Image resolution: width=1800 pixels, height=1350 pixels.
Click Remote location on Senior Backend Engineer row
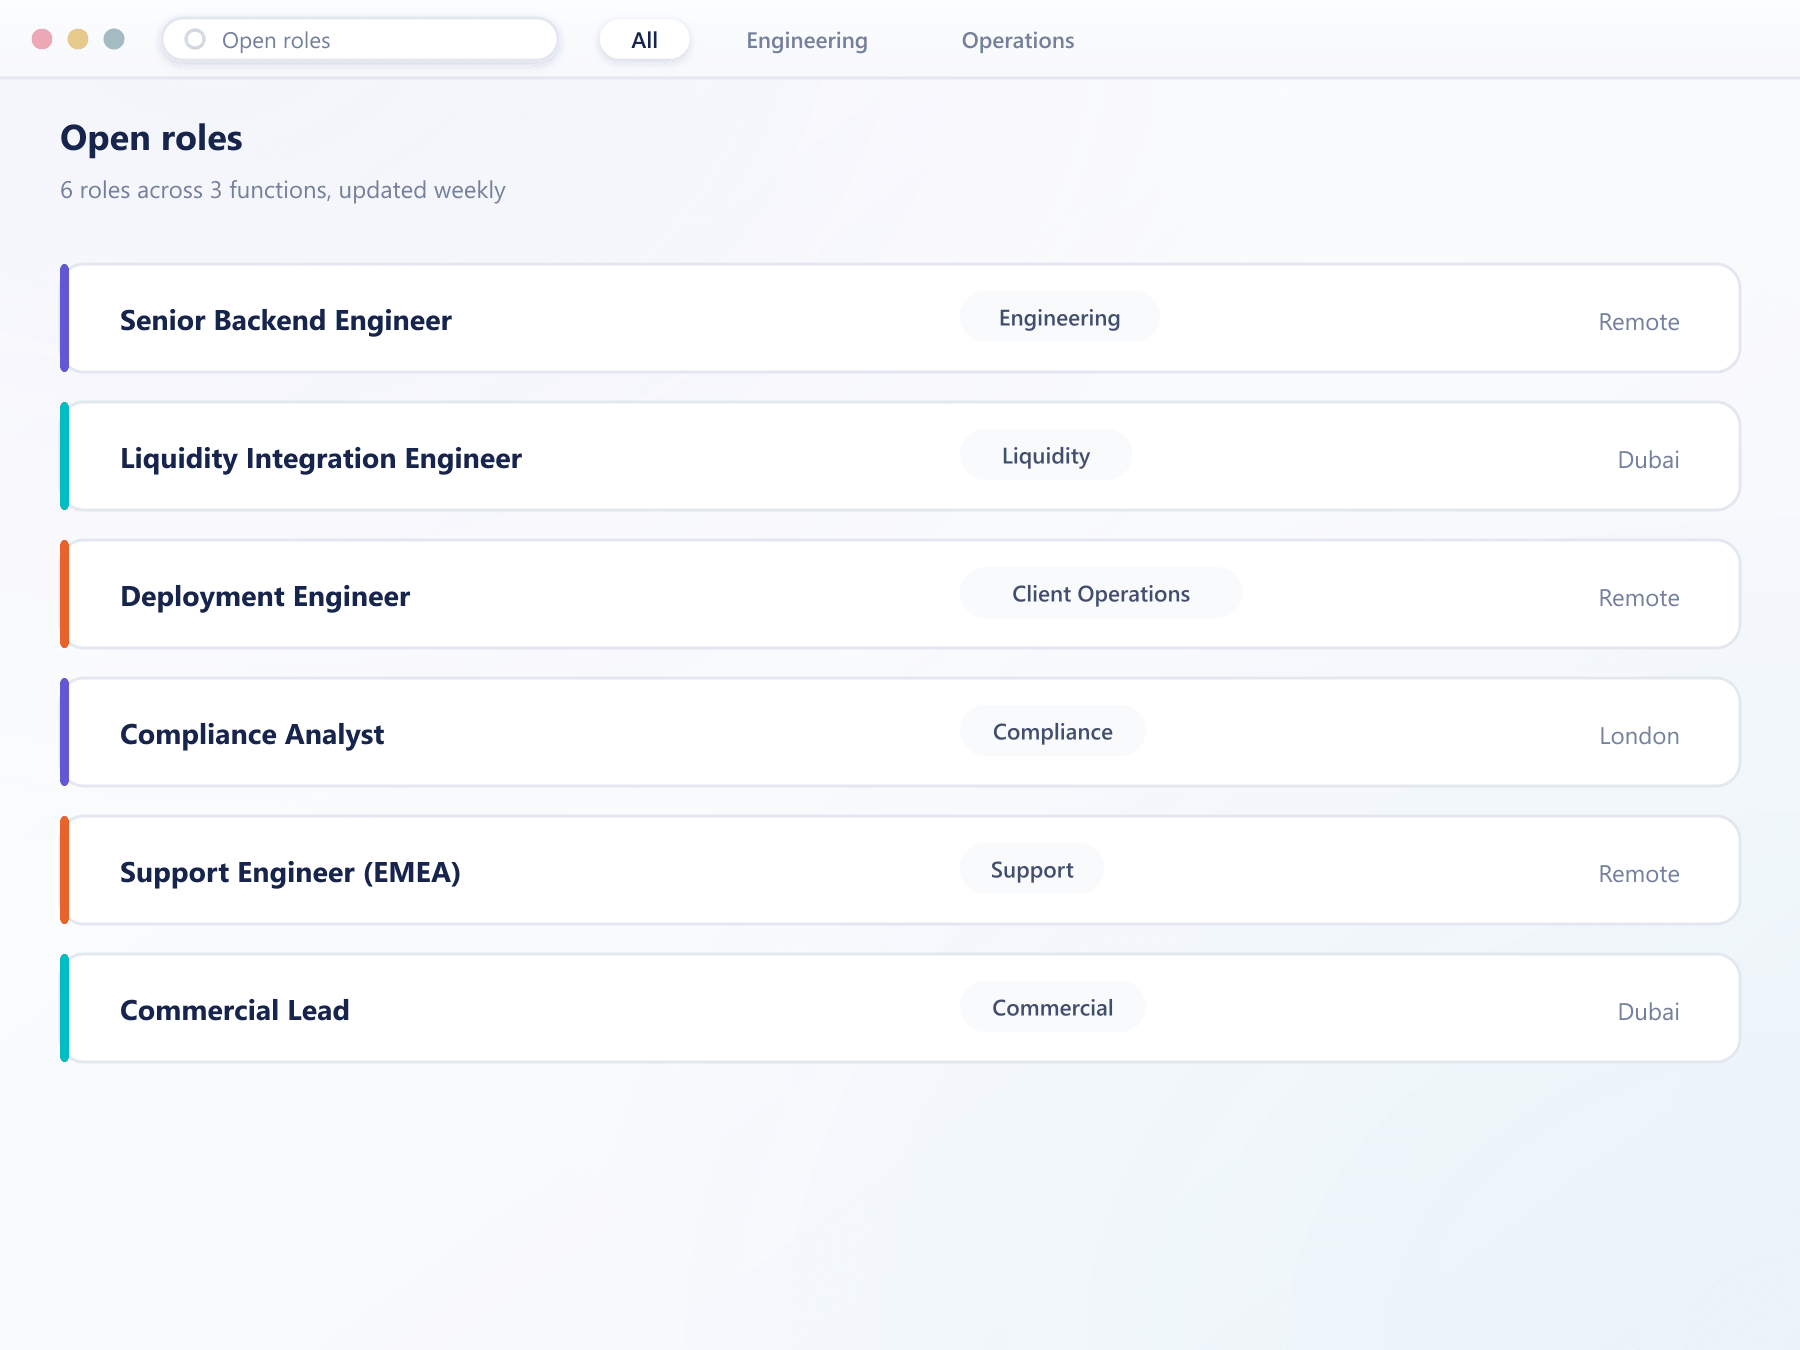click(1639, 322)
